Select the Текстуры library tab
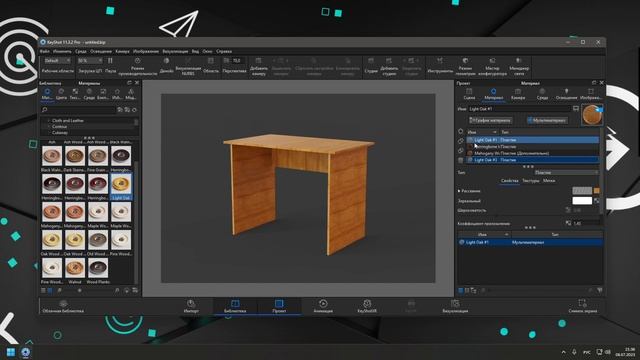 coord(75,94)
